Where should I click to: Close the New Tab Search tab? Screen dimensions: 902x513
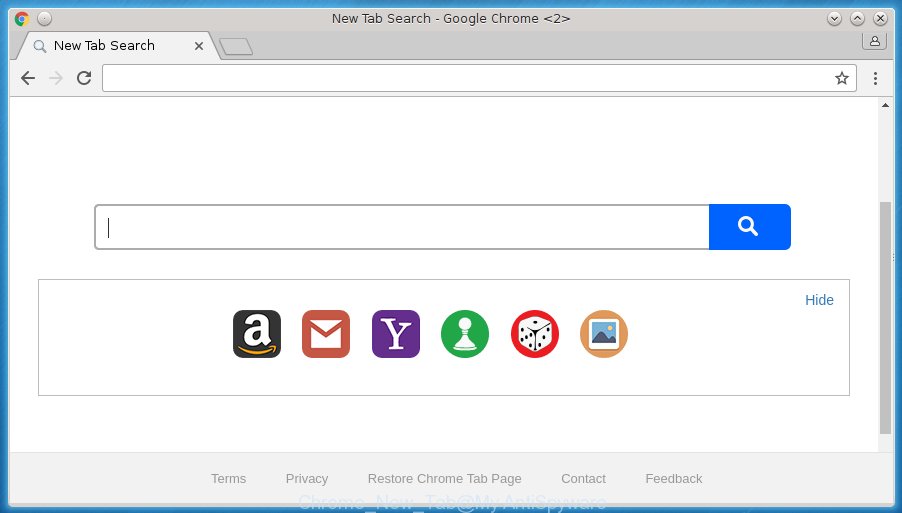[x=198, y=46]
